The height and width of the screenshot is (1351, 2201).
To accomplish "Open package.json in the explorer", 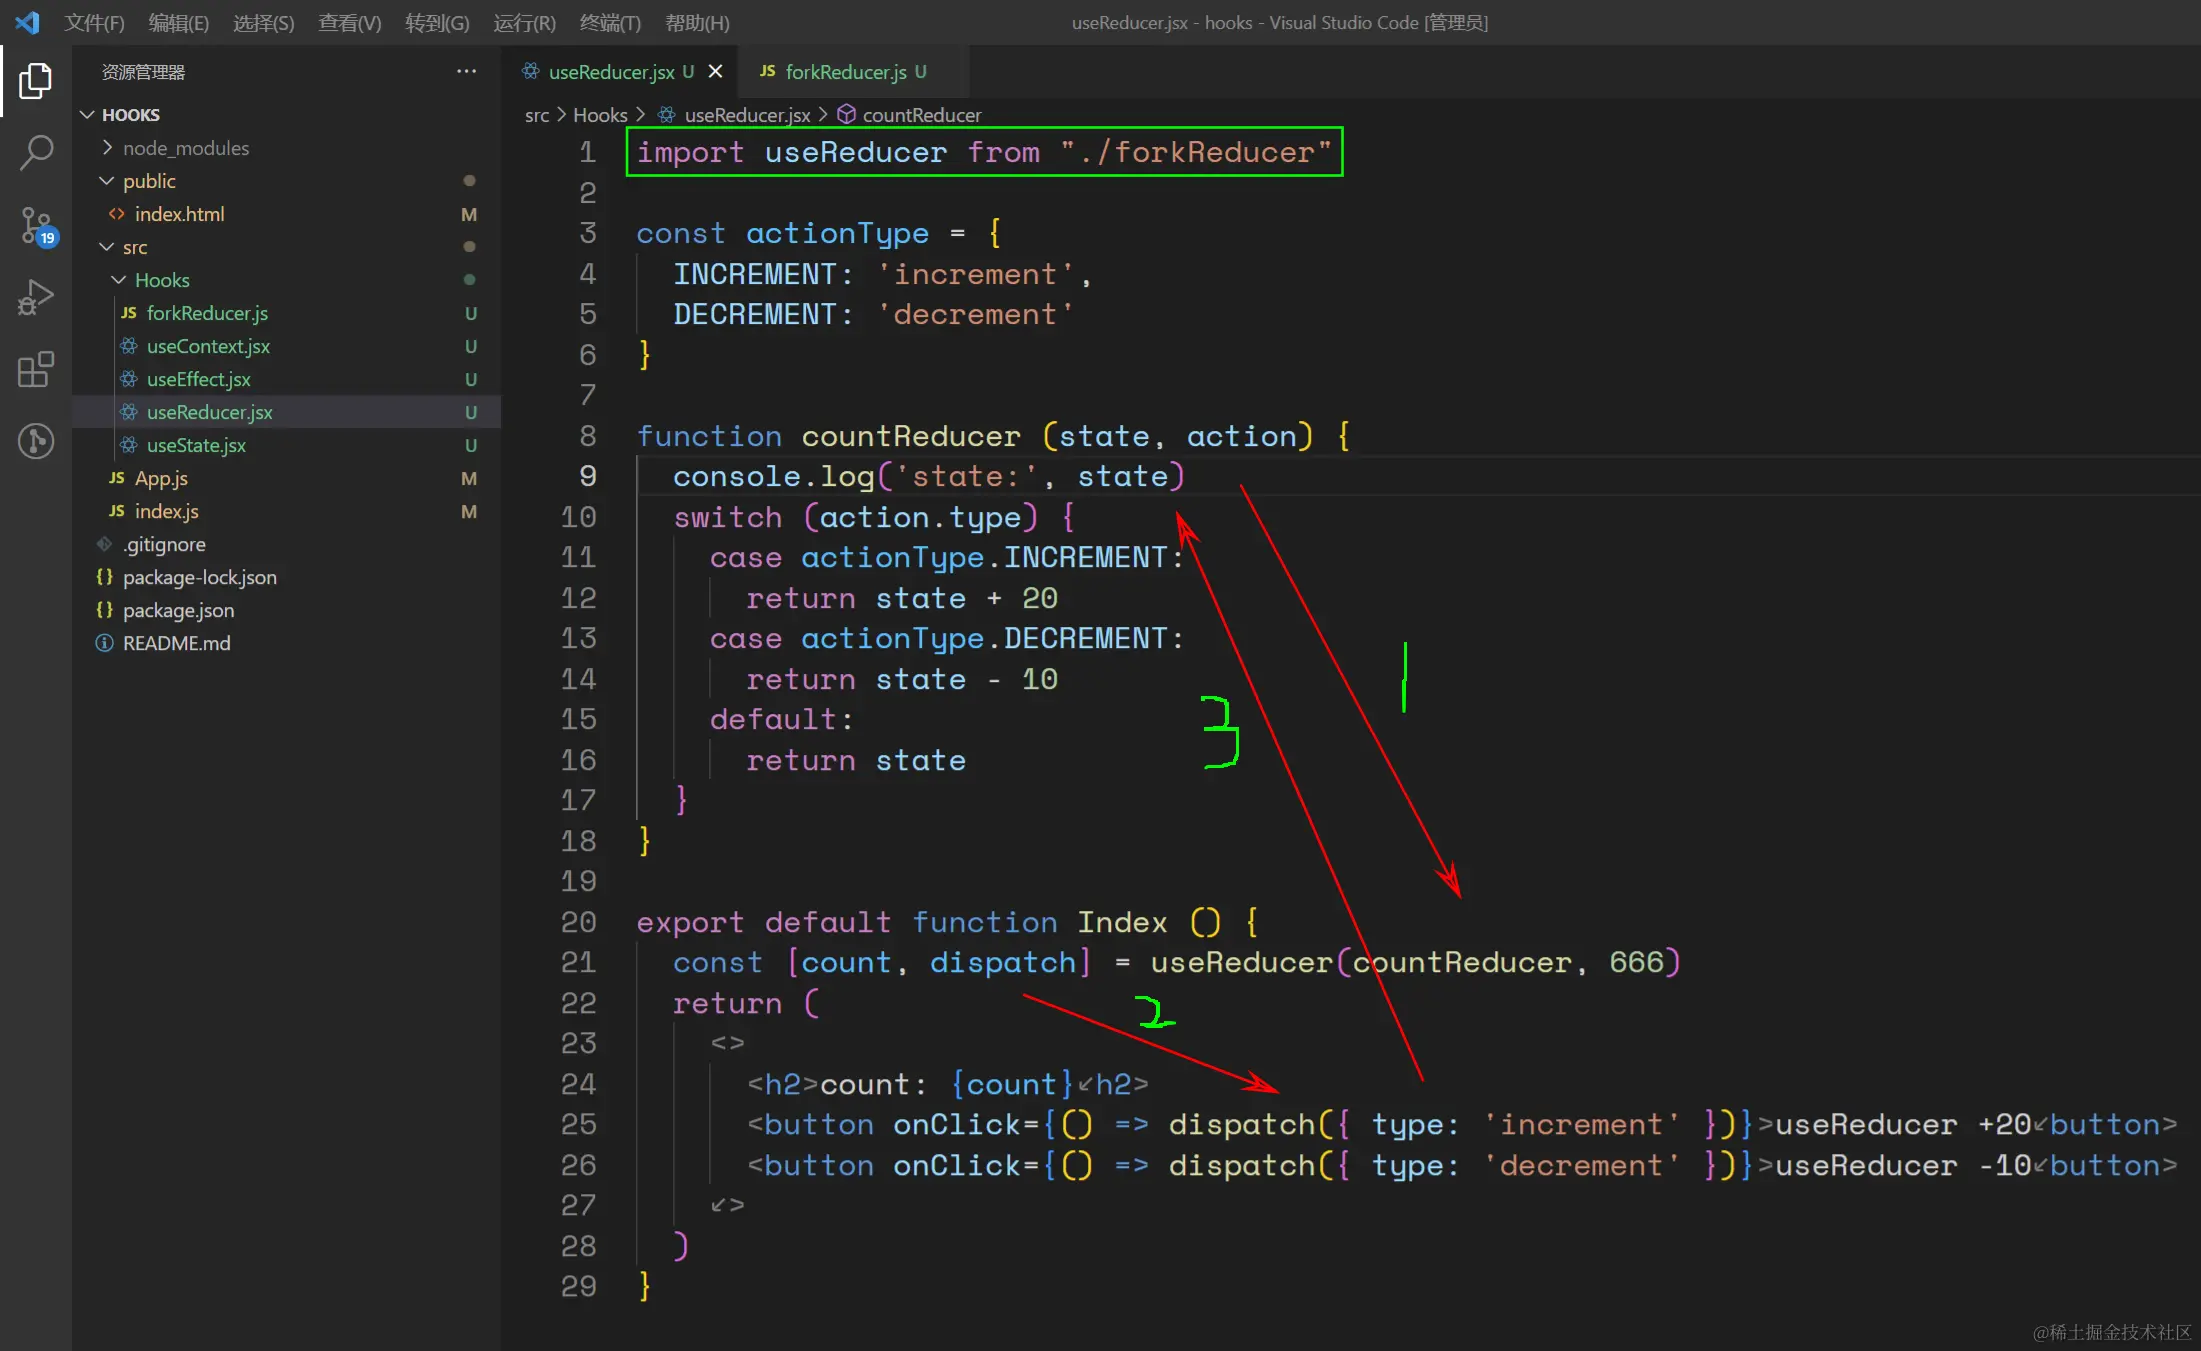I will pyautogui.click(x=178, y=610).
